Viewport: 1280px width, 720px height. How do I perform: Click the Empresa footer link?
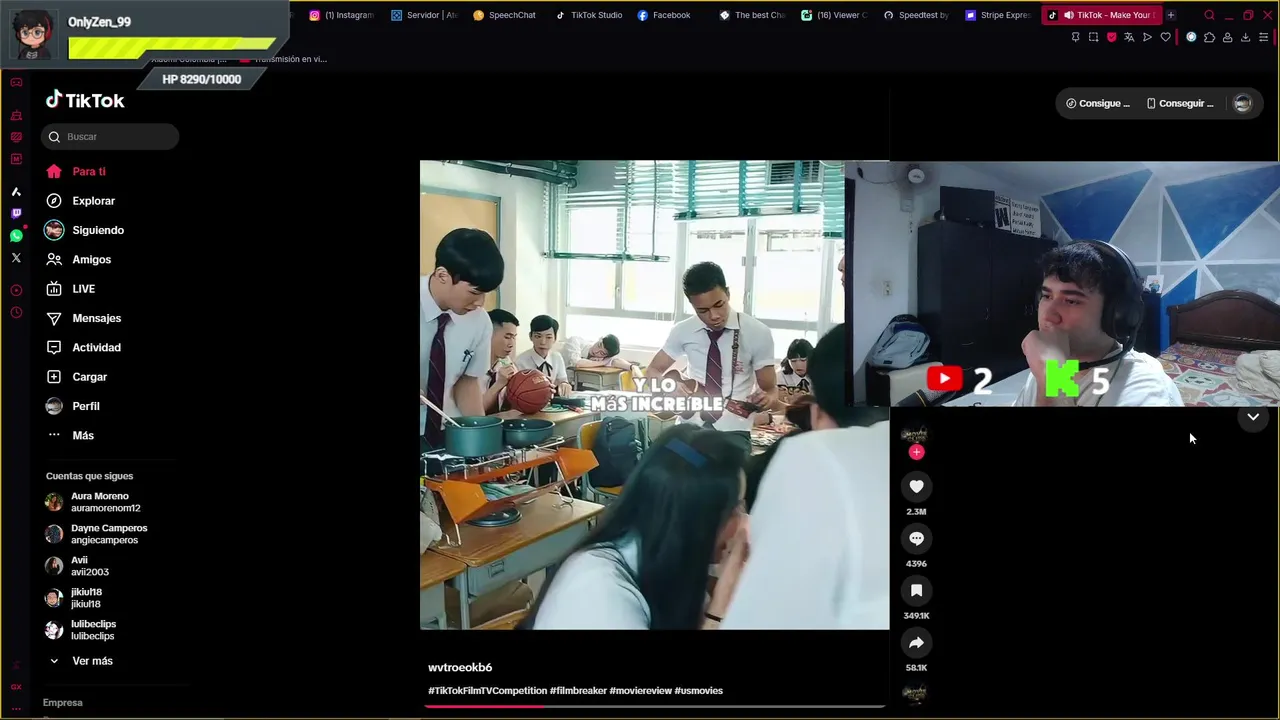pyautogui.click(x=62, y=703)
